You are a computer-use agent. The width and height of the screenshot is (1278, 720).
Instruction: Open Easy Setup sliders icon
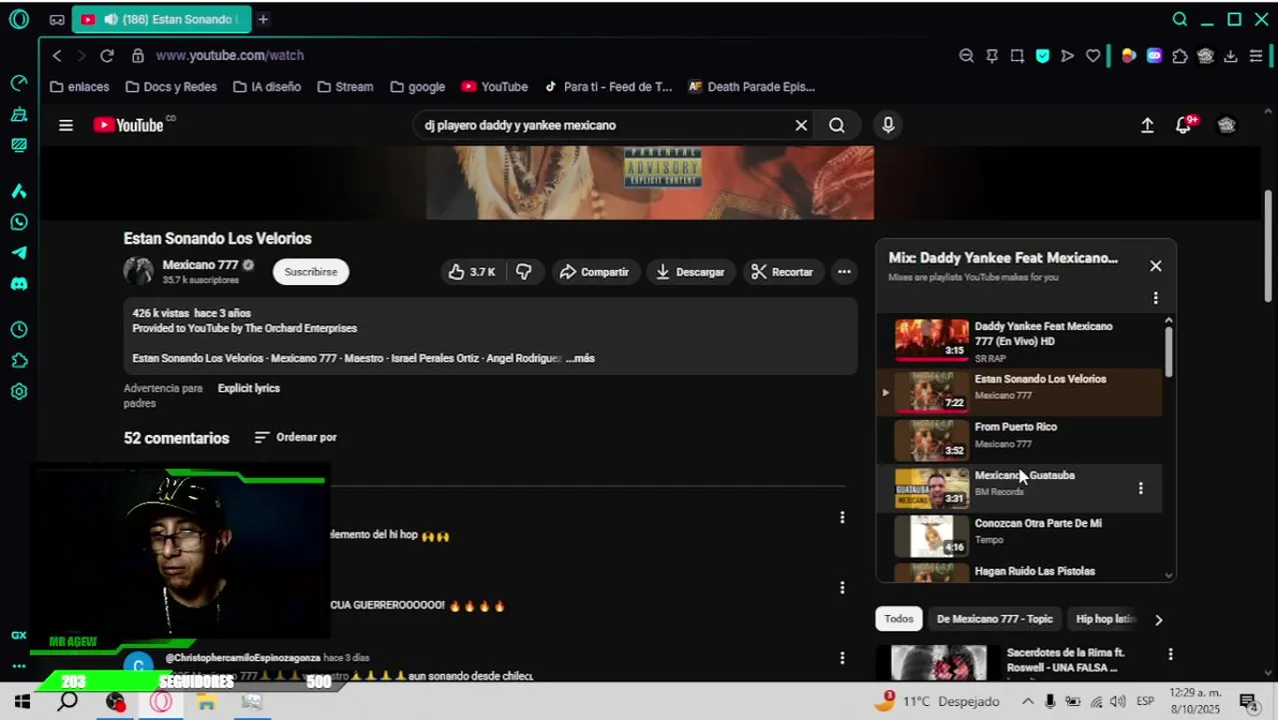(x=1256, y=56)
